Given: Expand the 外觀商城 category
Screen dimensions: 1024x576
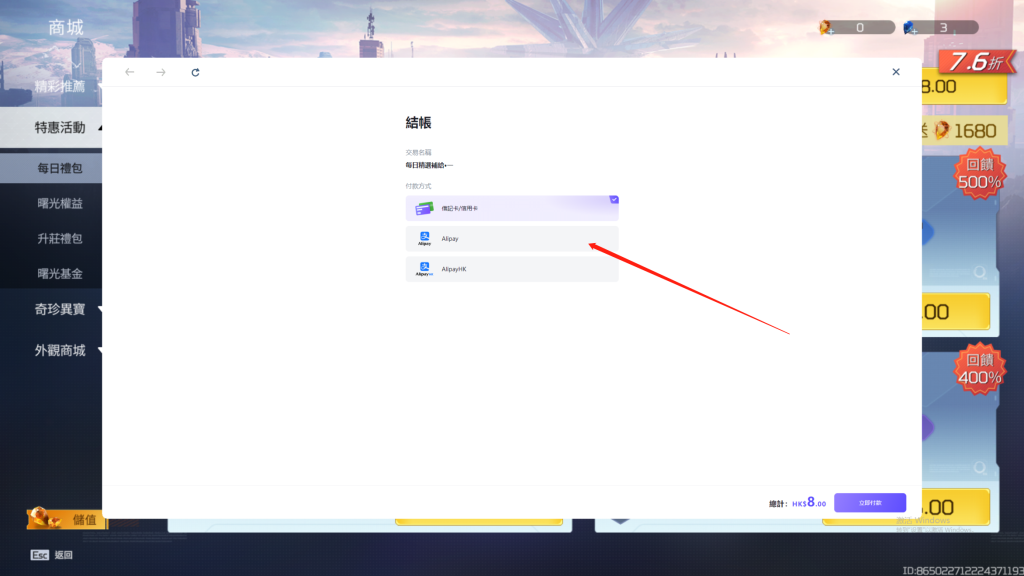Looking at the screenshot, I should (x=60, y=351).
